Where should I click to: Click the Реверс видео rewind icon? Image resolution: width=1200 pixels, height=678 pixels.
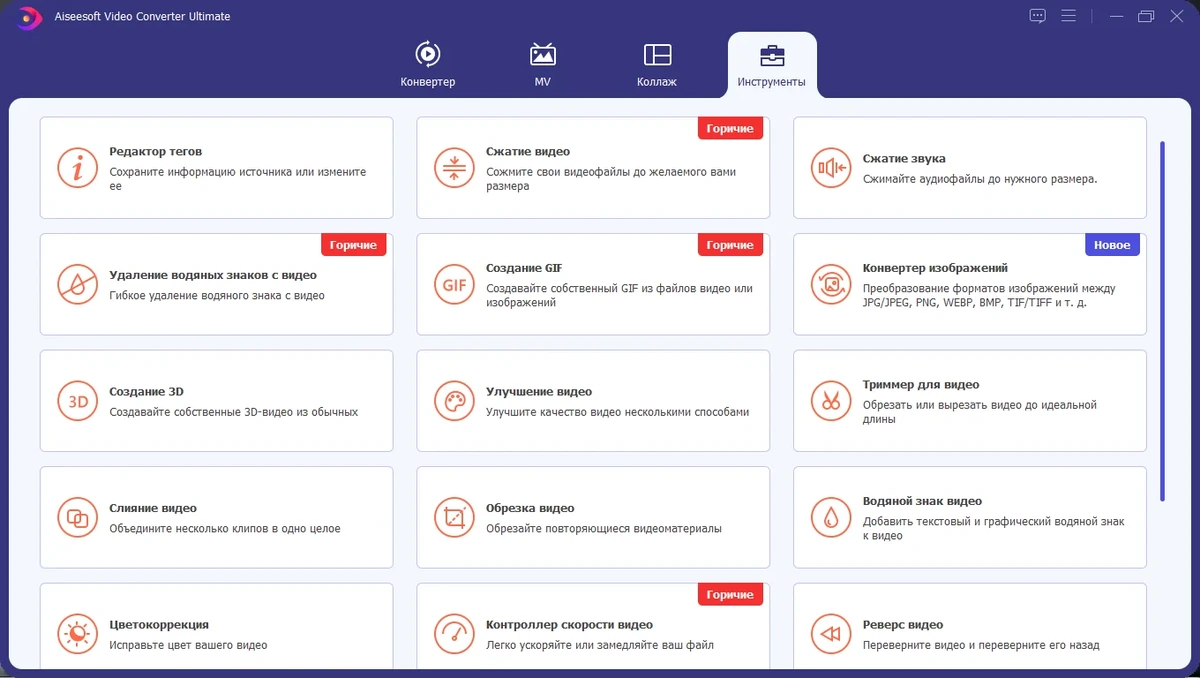click(x=831, y=634)
